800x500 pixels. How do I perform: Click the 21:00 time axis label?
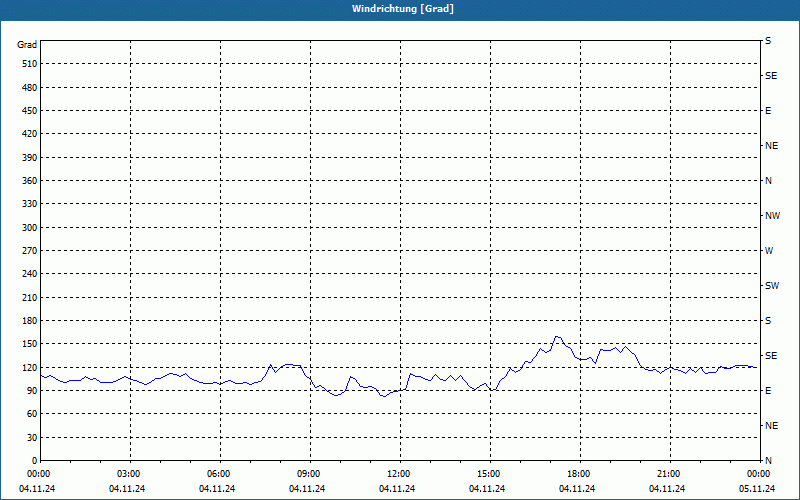point(669,474)
